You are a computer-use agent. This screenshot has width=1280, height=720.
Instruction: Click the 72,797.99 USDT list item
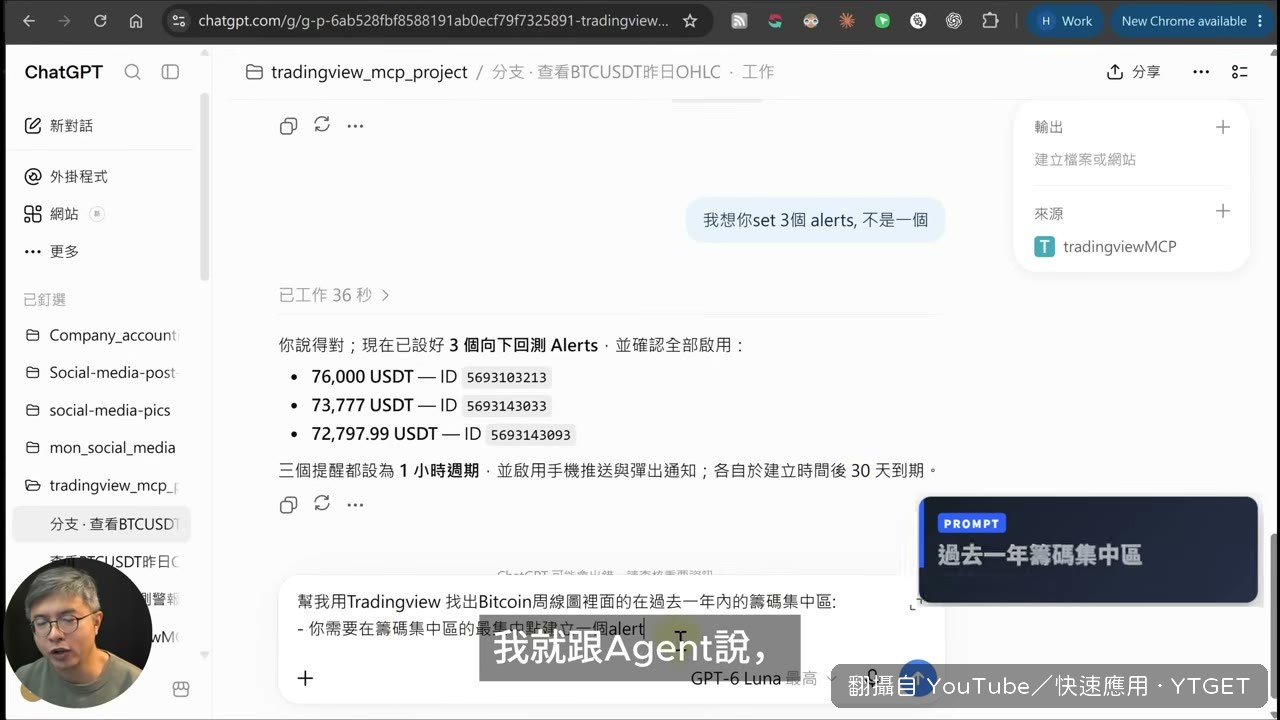pyautogui.click(x=442, y=435)
